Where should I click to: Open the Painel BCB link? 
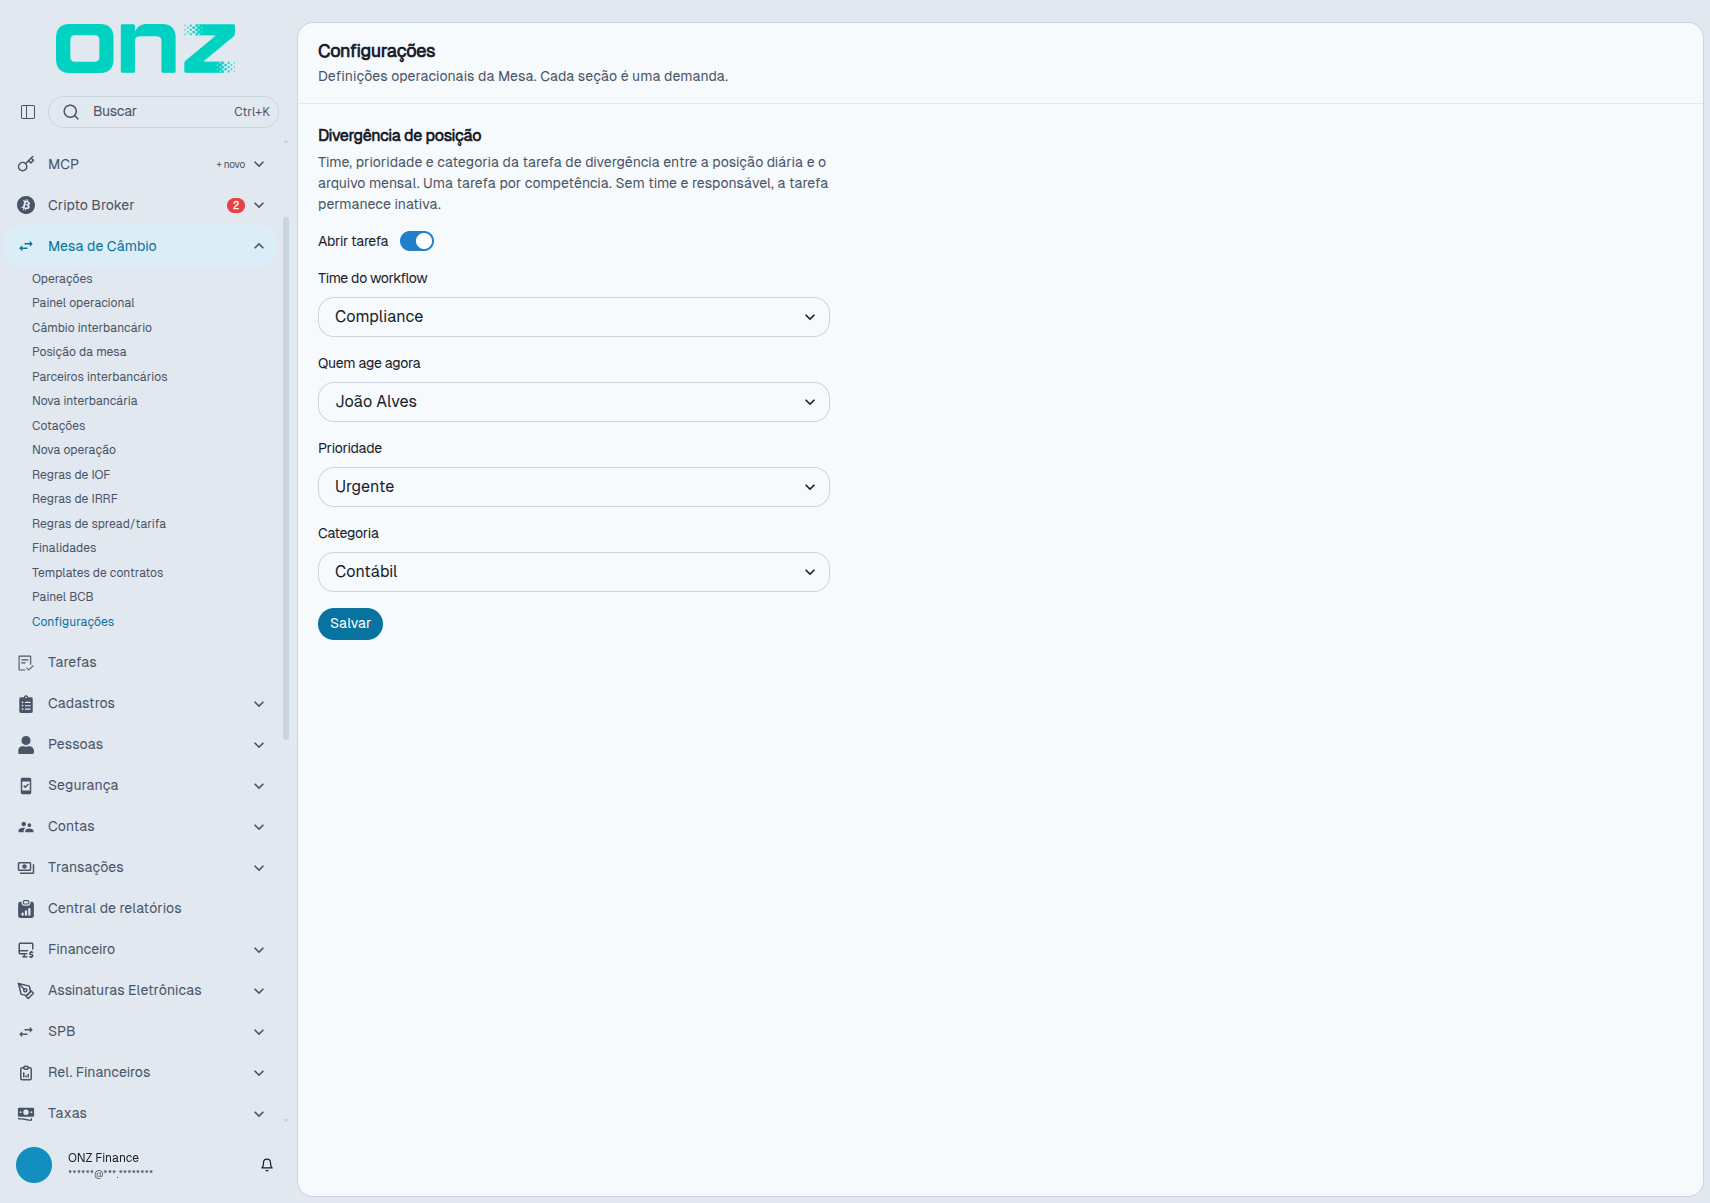click(x=62, y=597)
